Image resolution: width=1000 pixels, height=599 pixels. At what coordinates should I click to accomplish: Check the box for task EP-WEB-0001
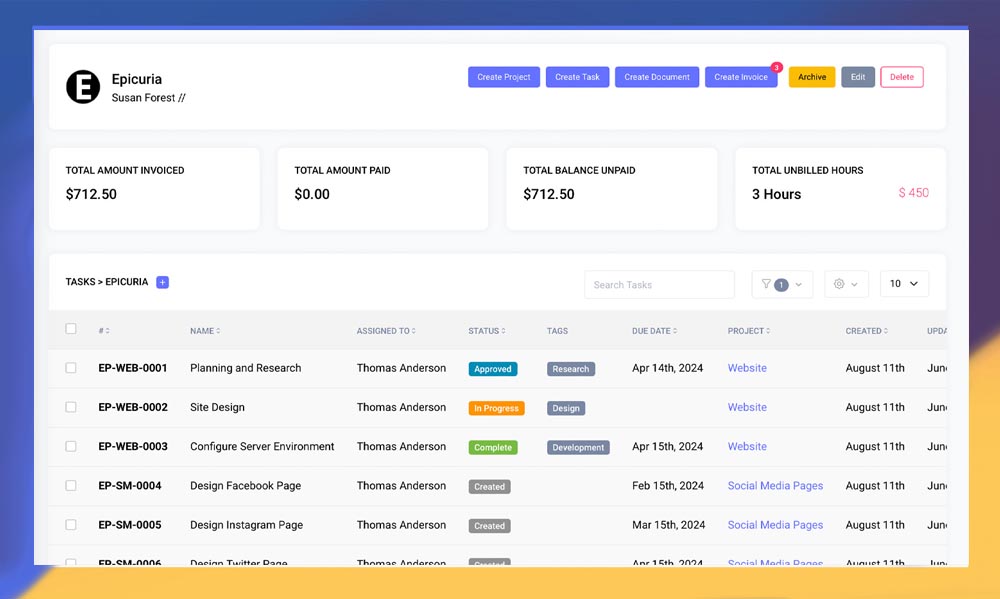71,368
